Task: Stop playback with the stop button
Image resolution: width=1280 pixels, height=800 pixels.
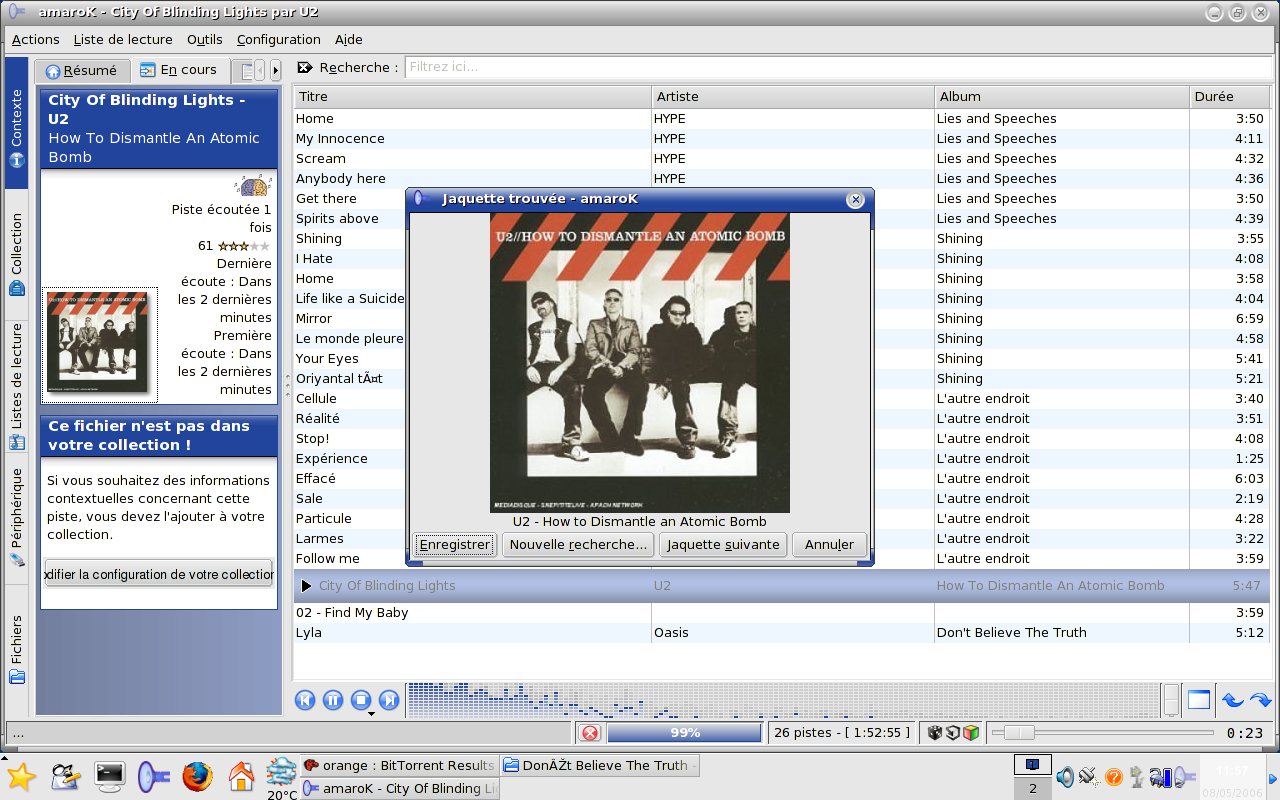Action: (361, 700)
